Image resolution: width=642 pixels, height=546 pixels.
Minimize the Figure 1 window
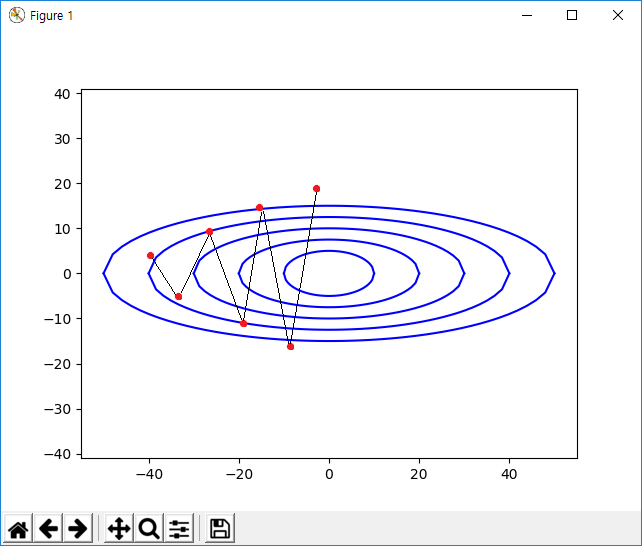tap(527, 16)
